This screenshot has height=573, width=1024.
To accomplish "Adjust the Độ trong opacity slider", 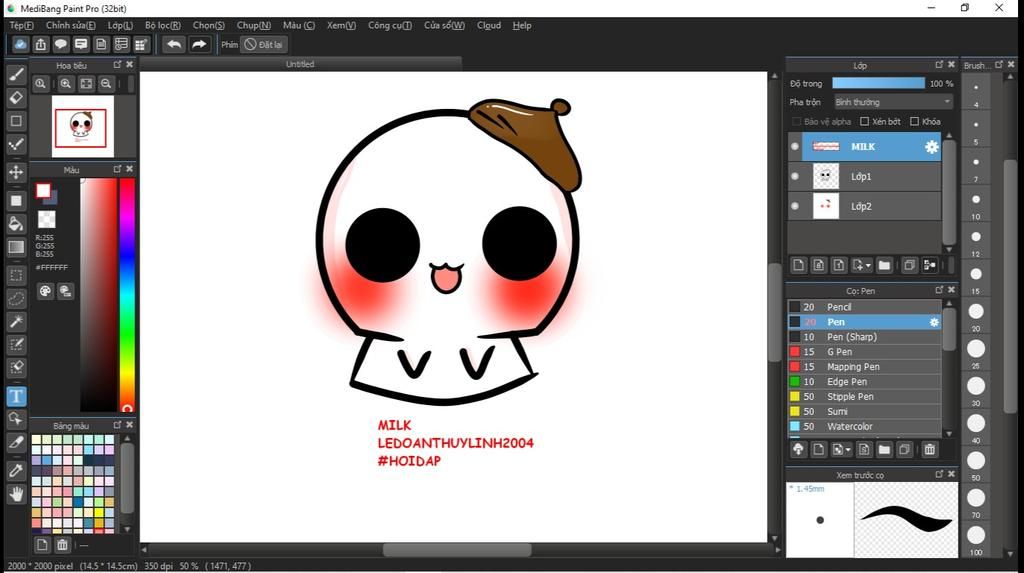I will (x=878, y=84).
